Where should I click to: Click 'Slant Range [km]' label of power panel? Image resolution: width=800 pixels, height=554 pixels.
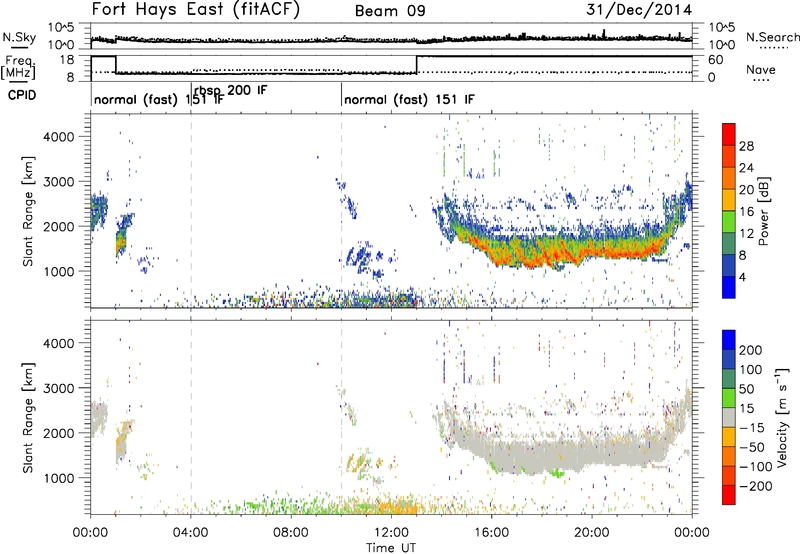28,211
